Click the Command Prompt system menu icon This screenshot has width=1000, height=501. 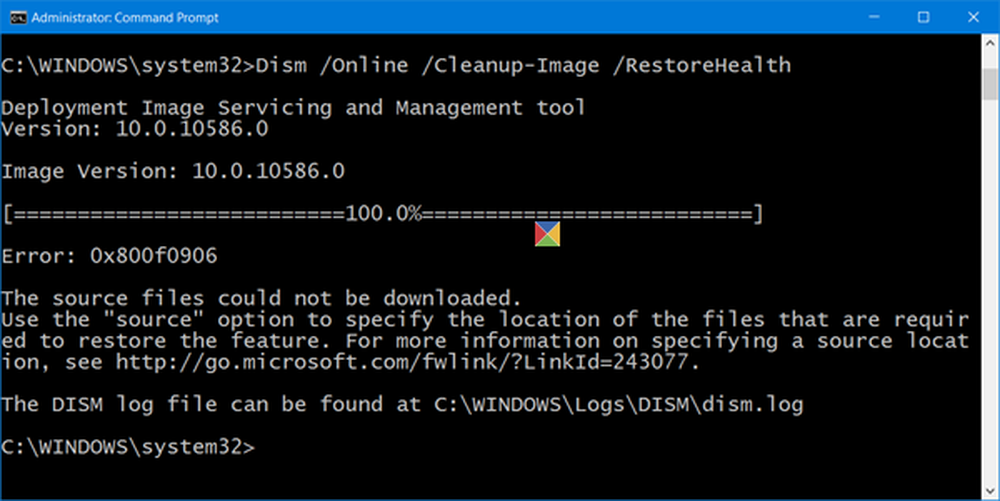tap(18, 17)
